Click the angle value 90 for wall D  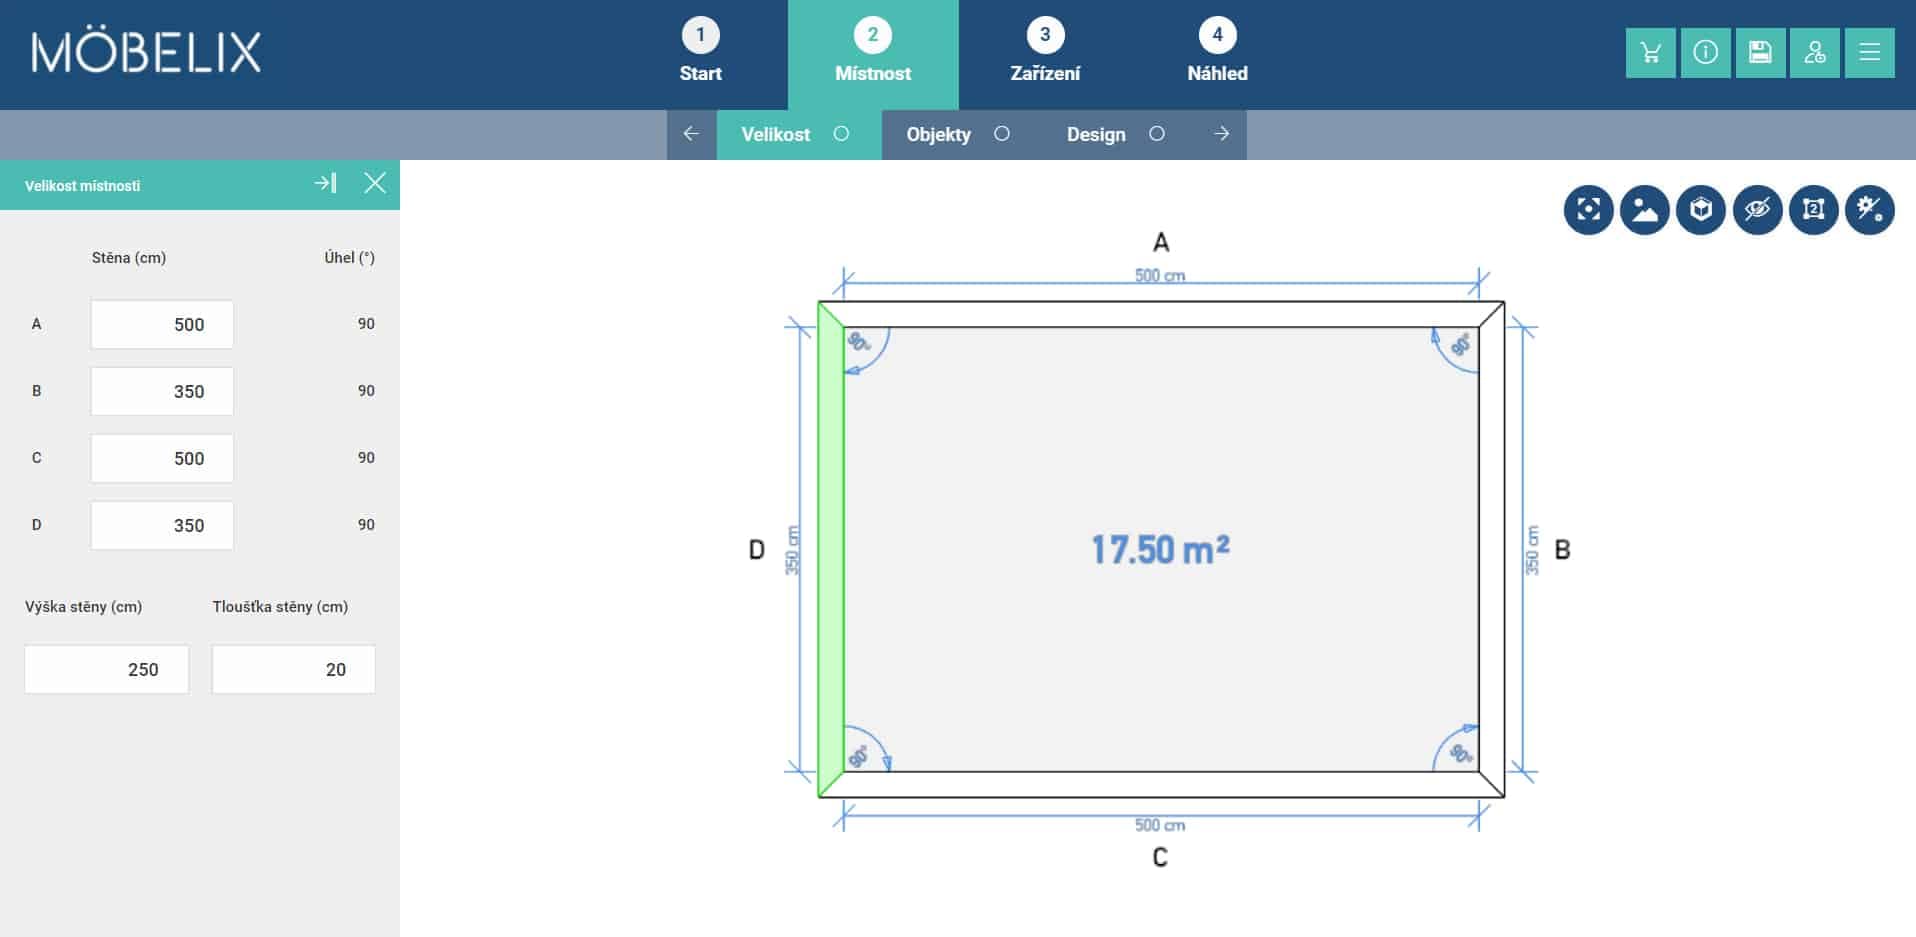pyautogui.click(x=366, y=525)
